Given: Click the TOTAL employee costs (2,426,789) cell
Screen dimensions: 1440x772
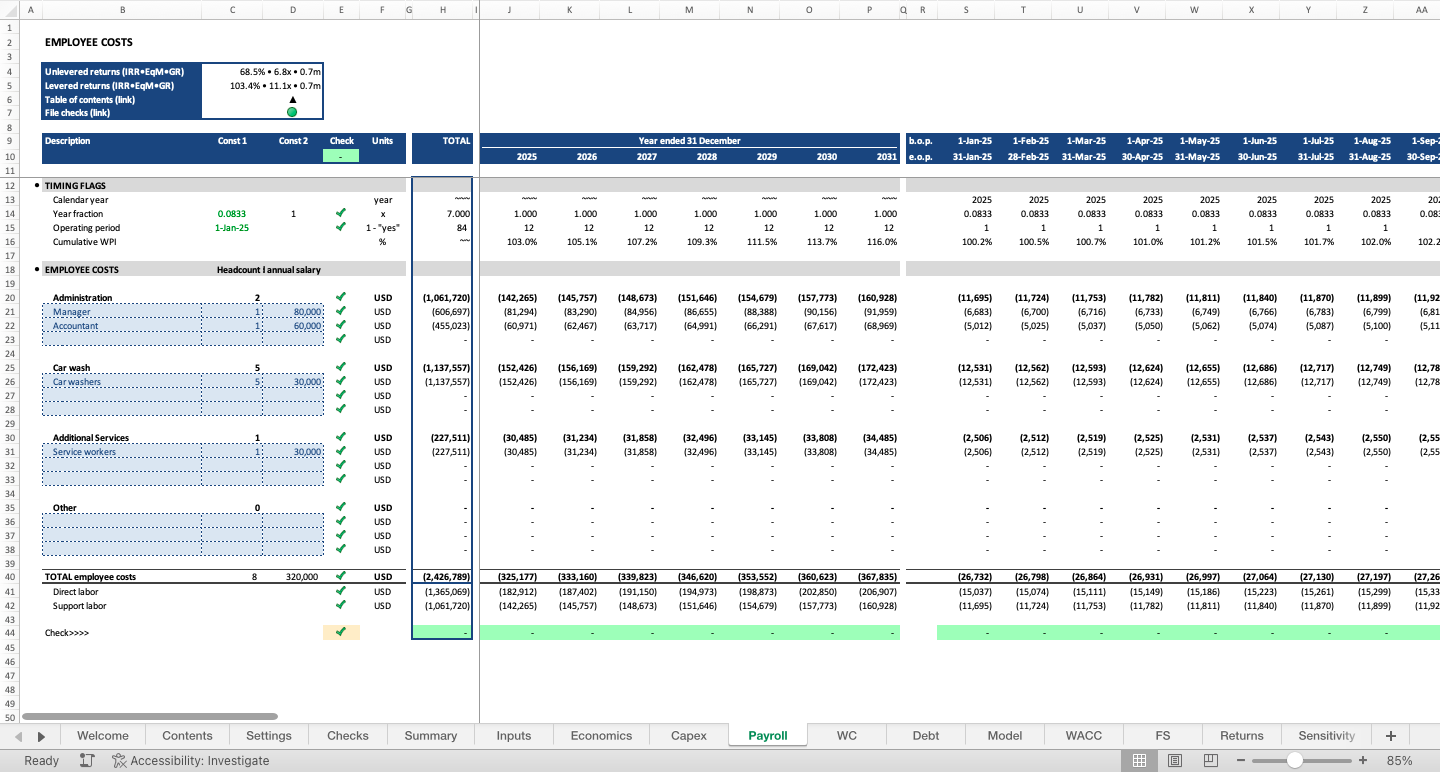Looking at the screenshot, I should 442,577.
